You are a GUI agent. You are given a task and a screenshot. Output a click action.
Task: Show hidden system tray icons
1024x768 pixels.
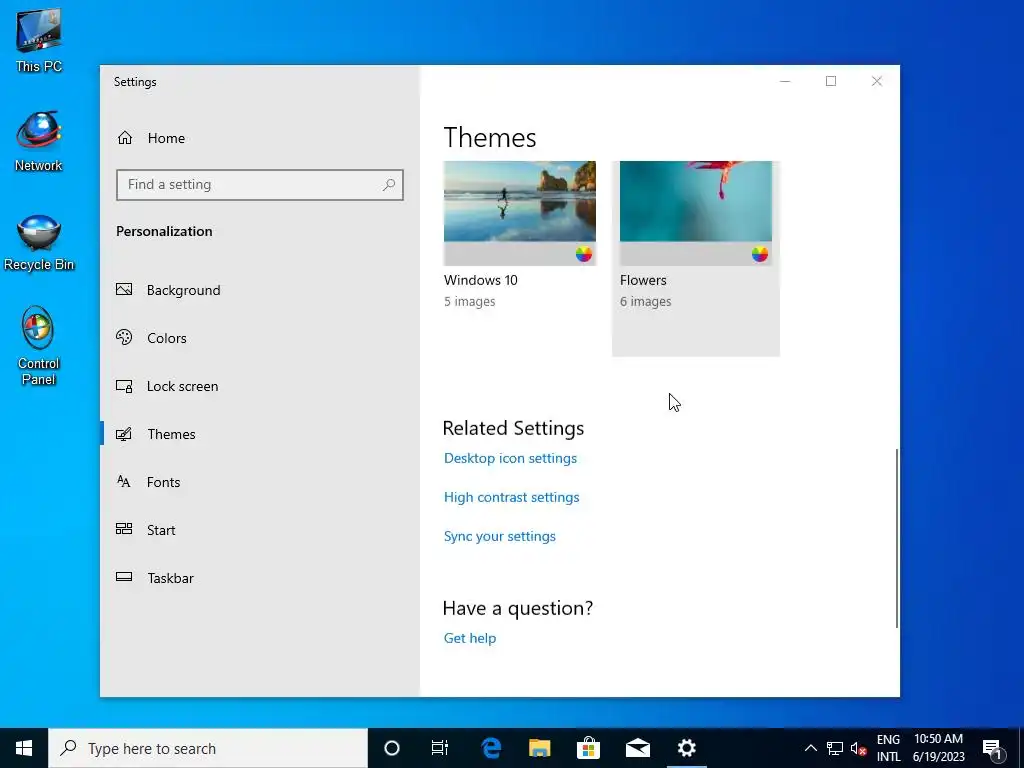pos(810,748)
